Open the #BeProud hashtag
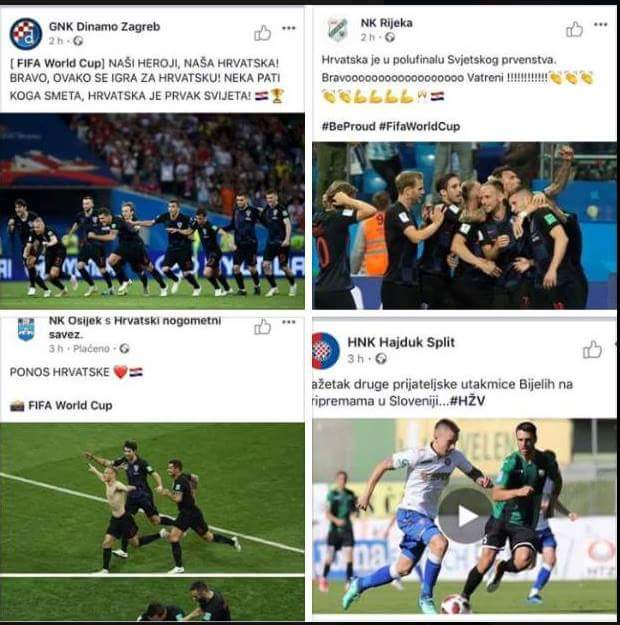 (349, 126)
